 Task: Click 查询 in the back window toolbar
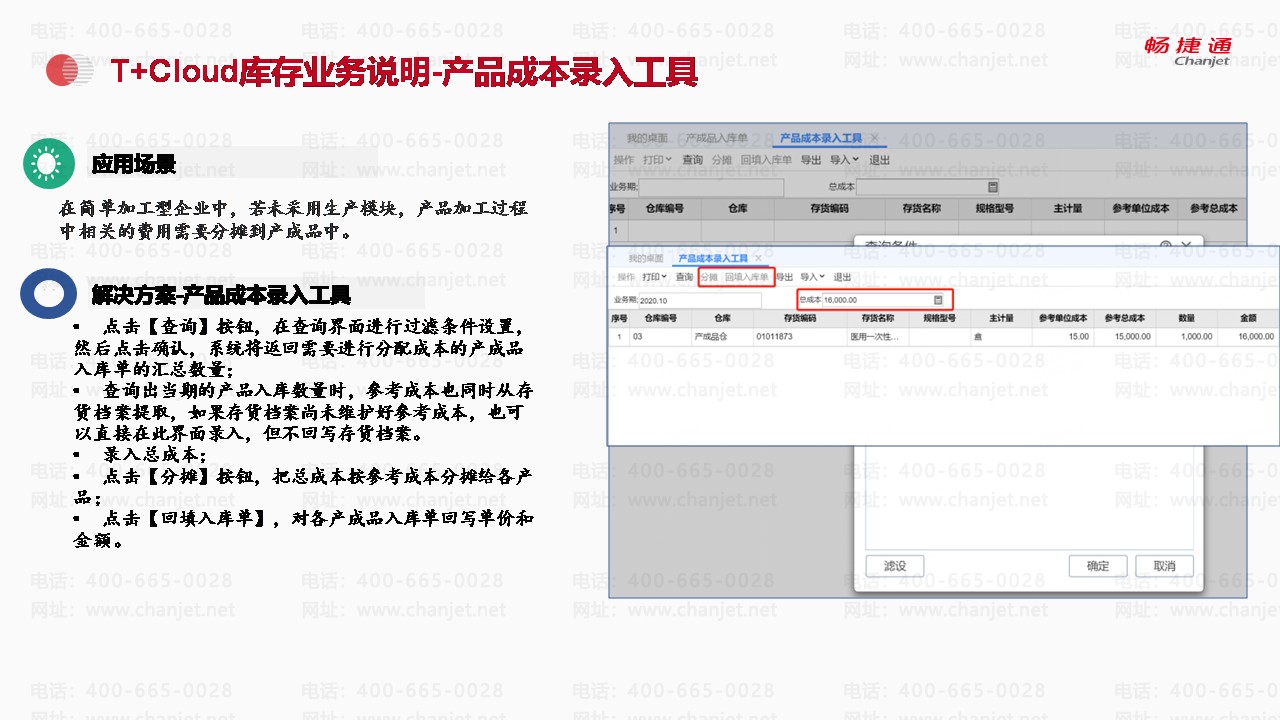coord(692,160)
